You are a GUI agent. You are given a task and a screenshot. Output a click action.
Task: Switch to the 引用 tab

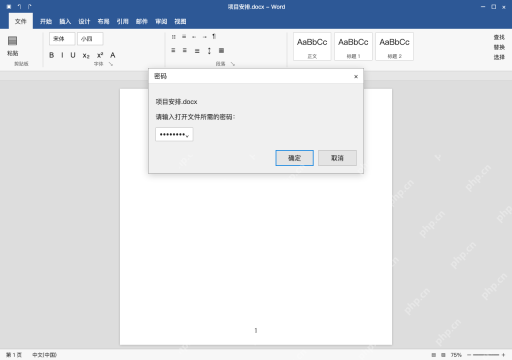pos(122,21)
